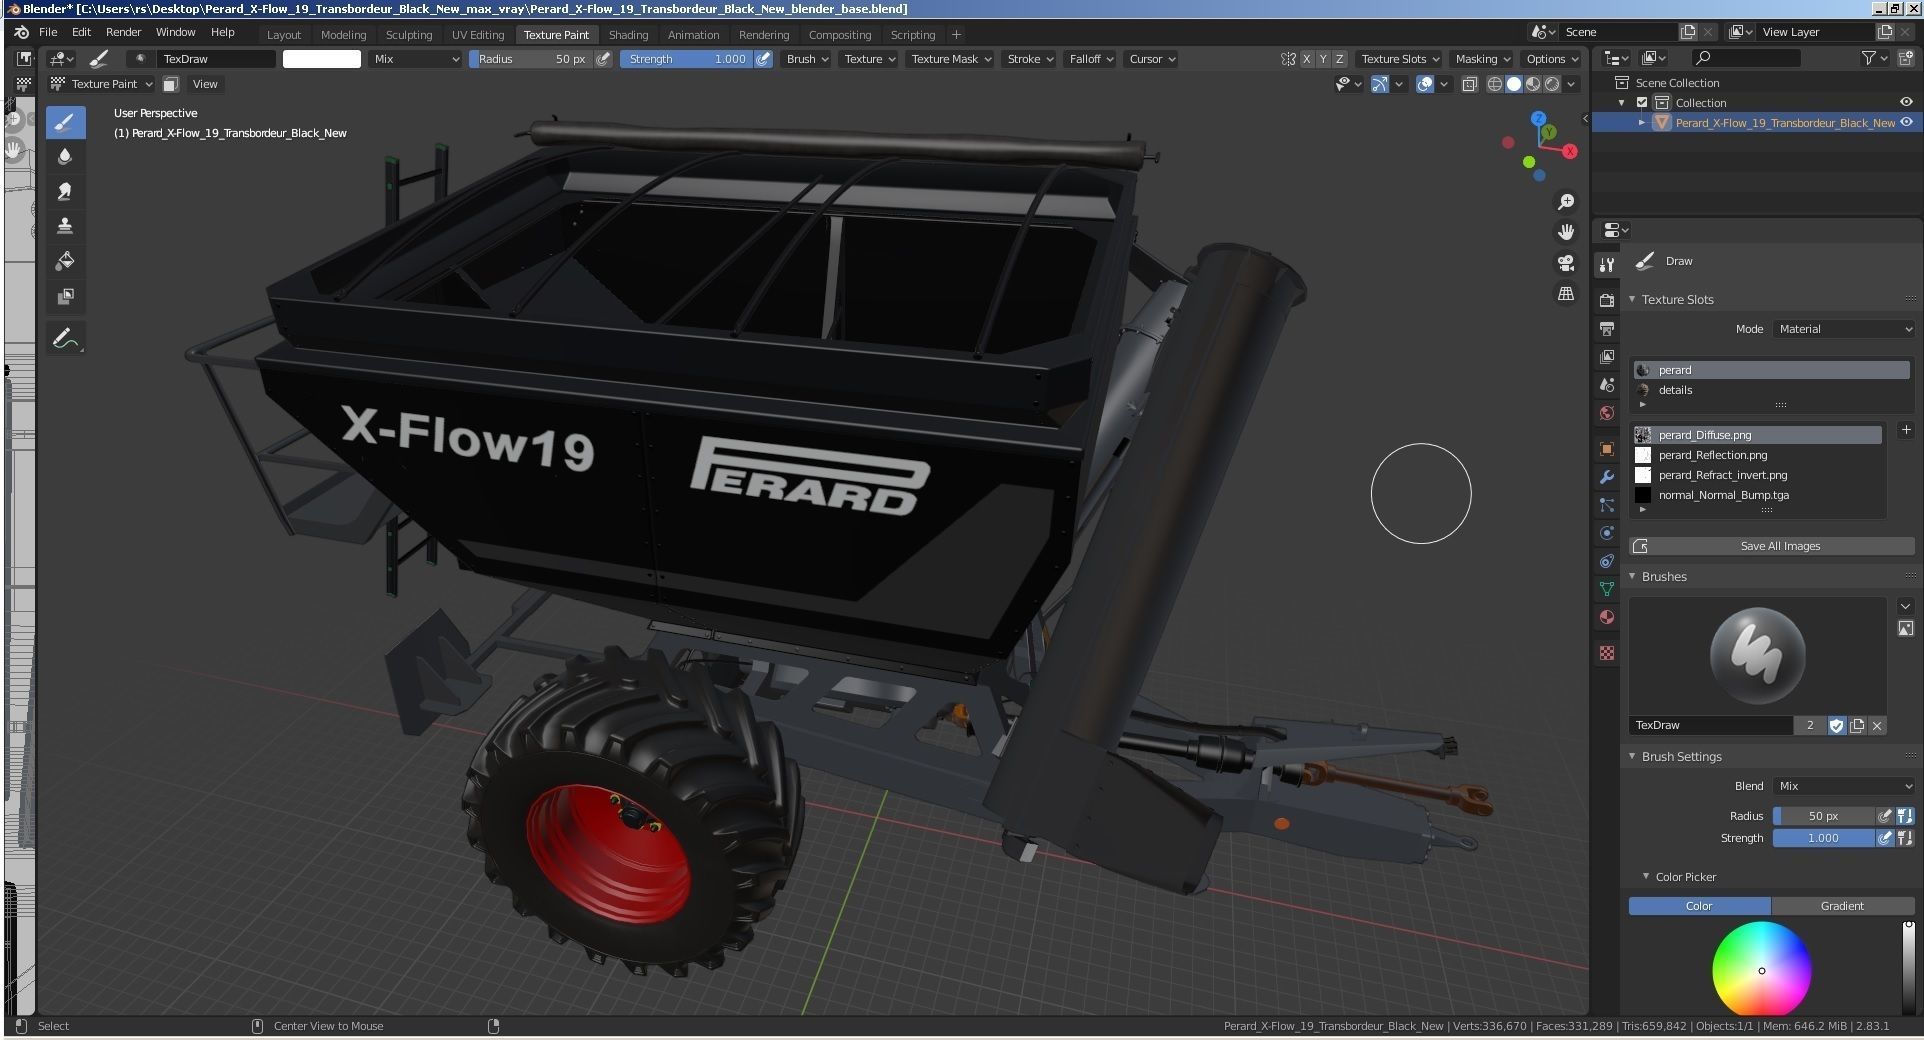
Task: Collapse the Brush Settings panel
Action: 1633,756
